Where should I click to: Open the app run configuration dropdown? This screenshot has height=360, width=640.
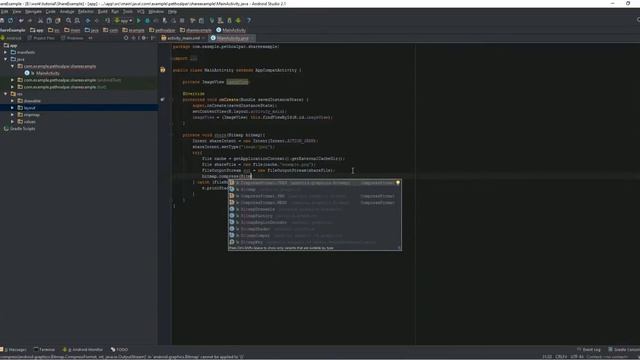pos(124,20)
